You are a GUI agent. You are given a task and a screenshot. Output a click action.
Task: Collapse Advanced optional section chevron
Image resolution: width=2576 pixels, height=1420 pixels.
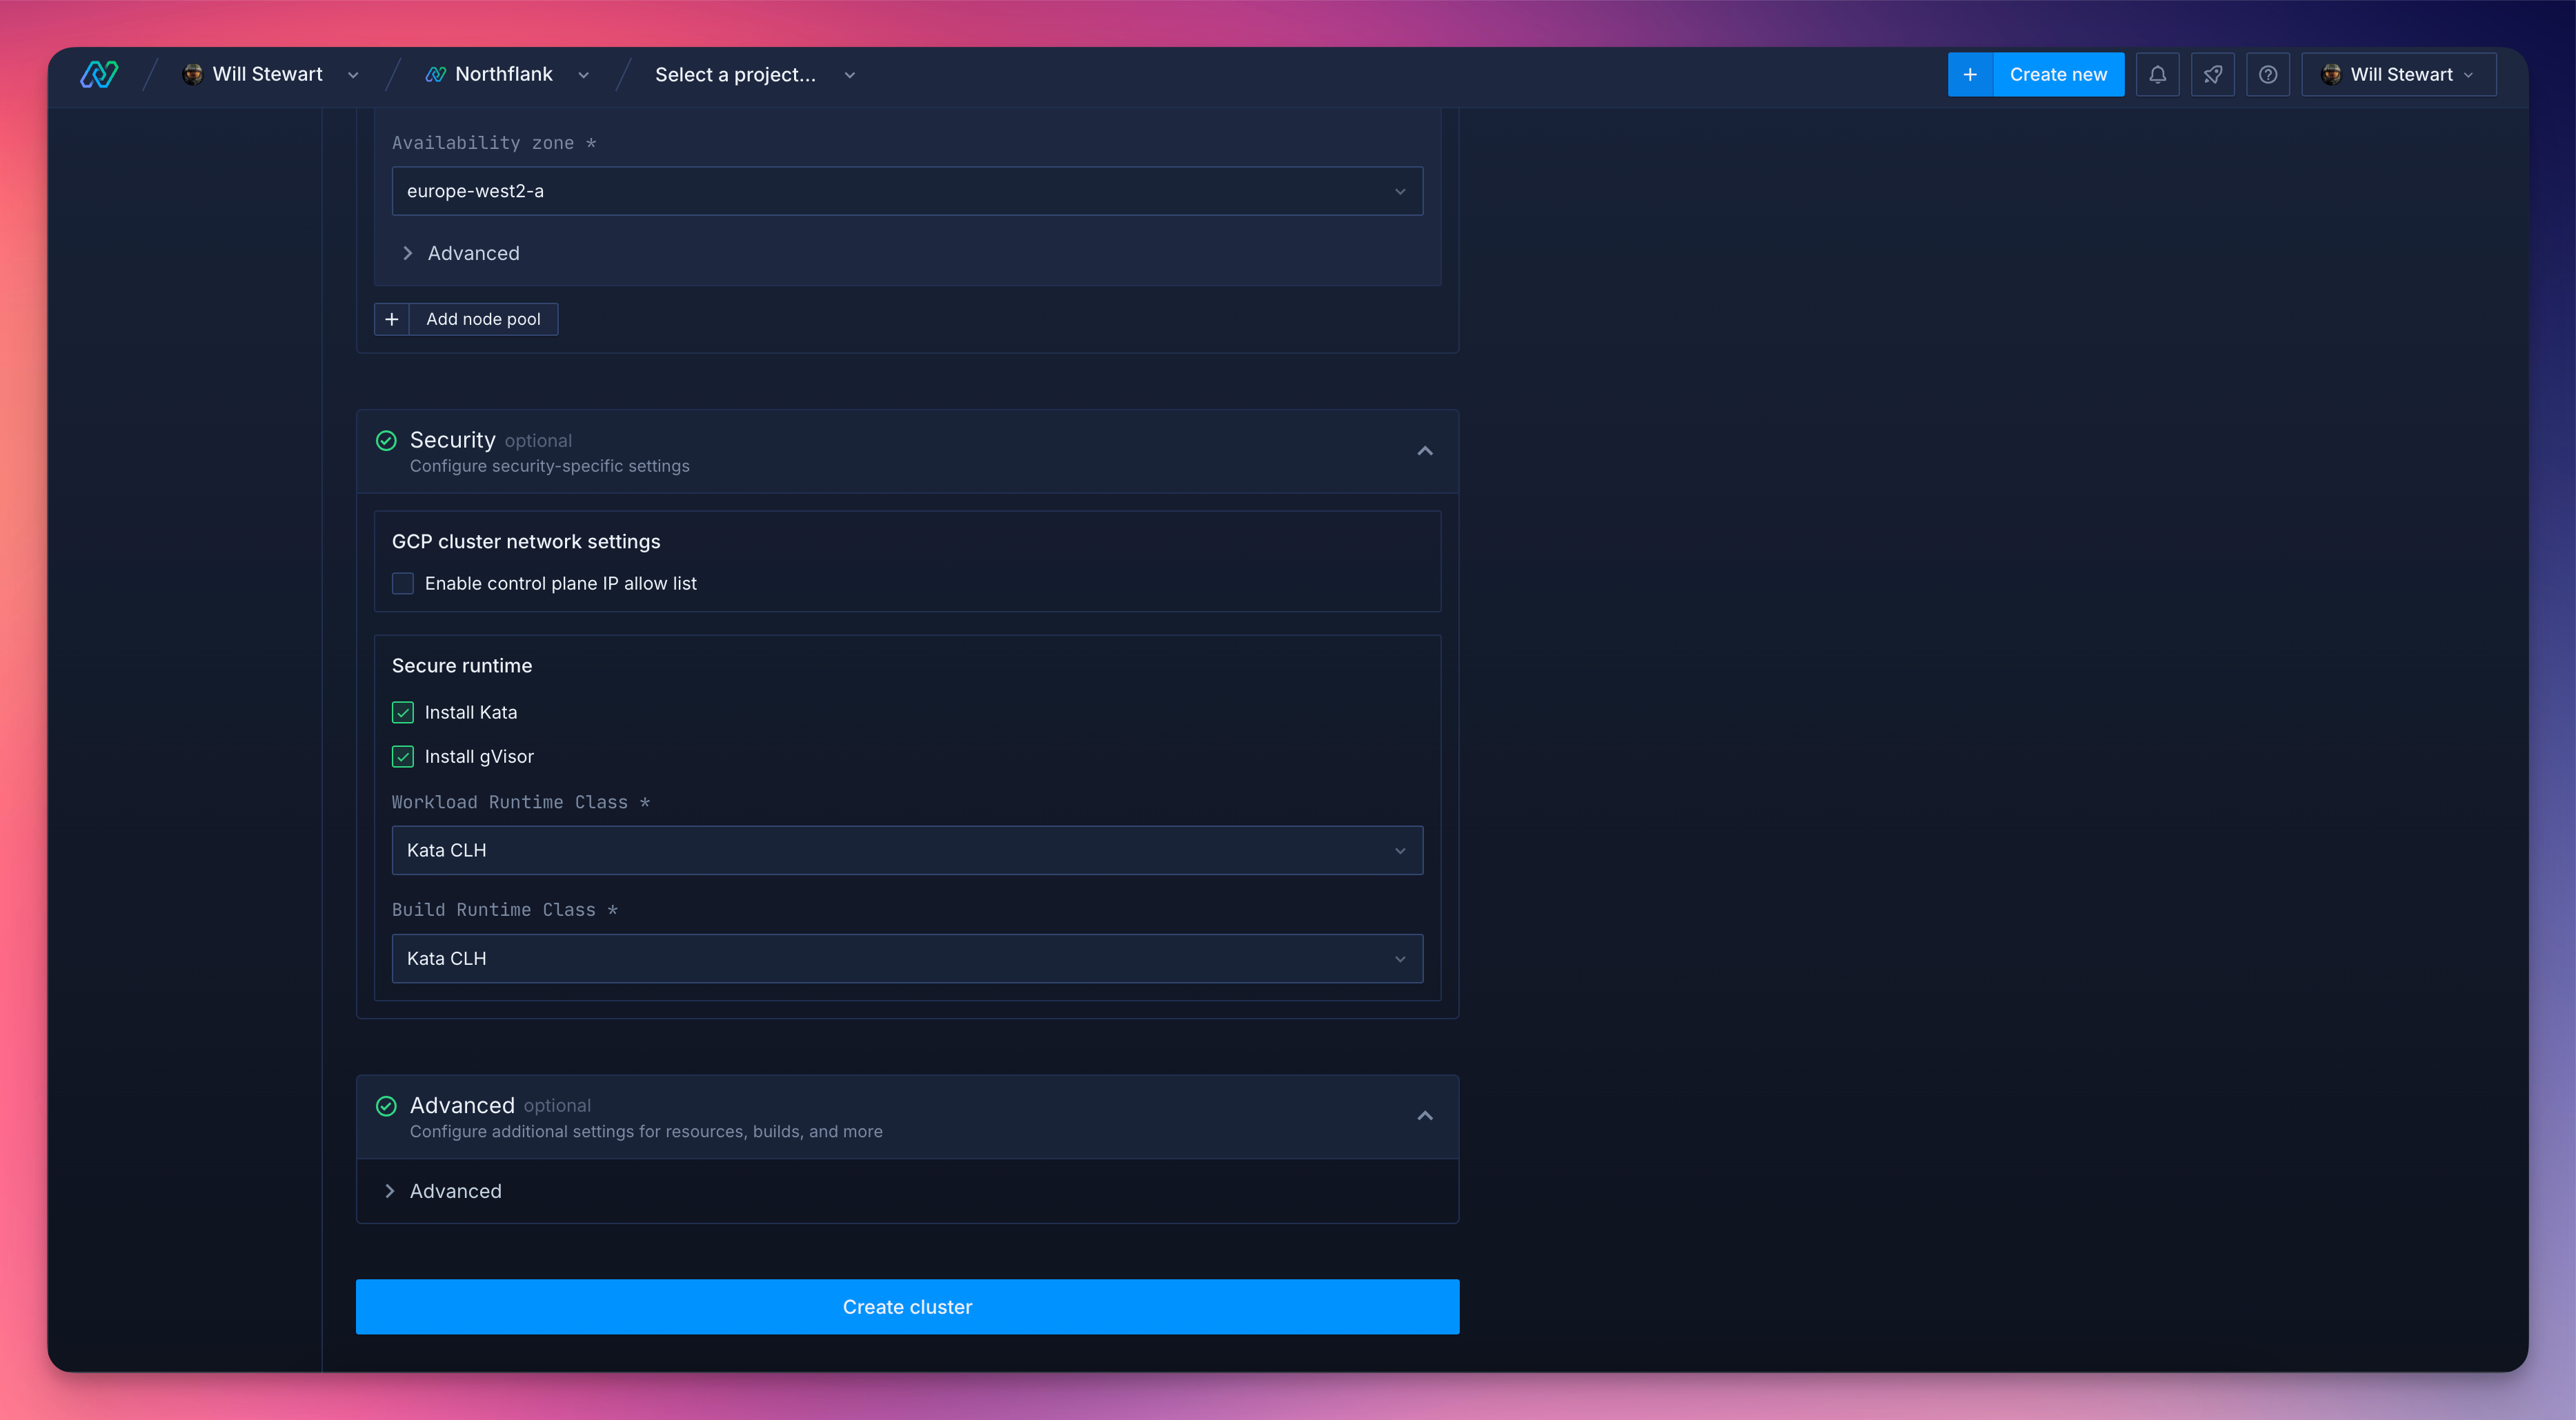tap(1424, 1116)
